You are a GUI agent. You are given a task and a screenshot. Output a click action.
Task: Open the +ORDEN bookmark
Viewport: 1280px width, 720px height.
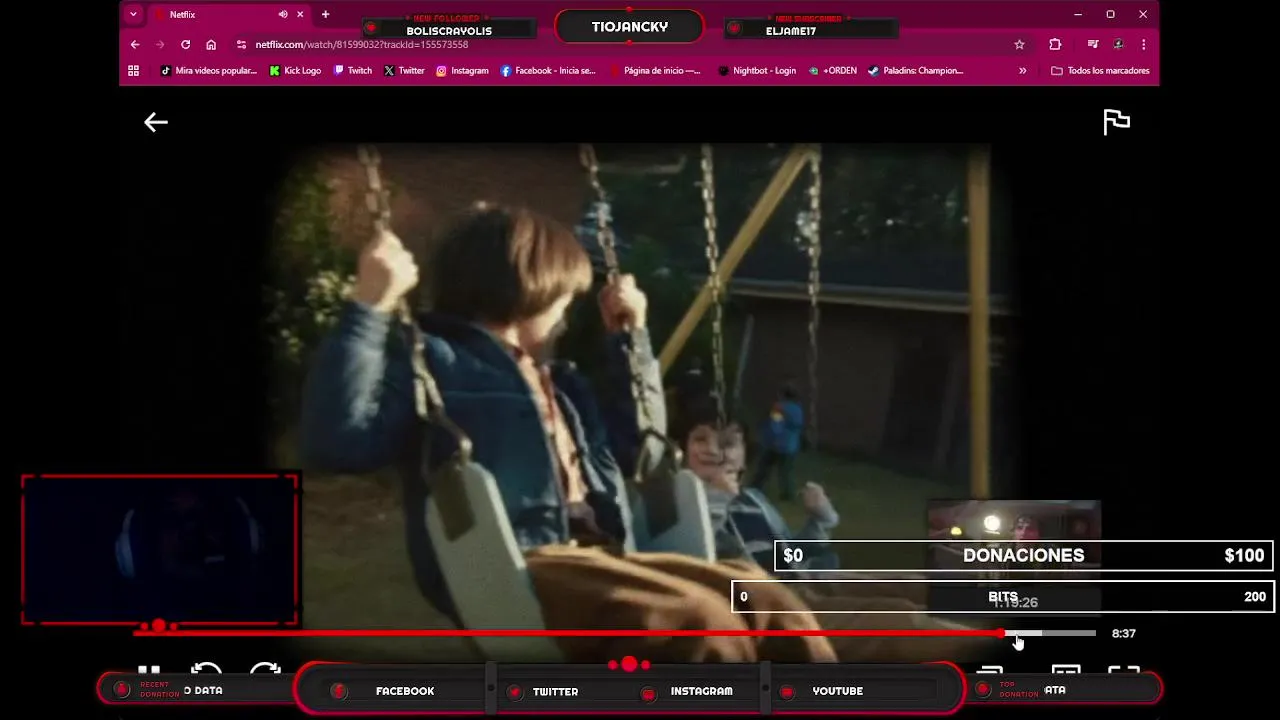point(832,71)
